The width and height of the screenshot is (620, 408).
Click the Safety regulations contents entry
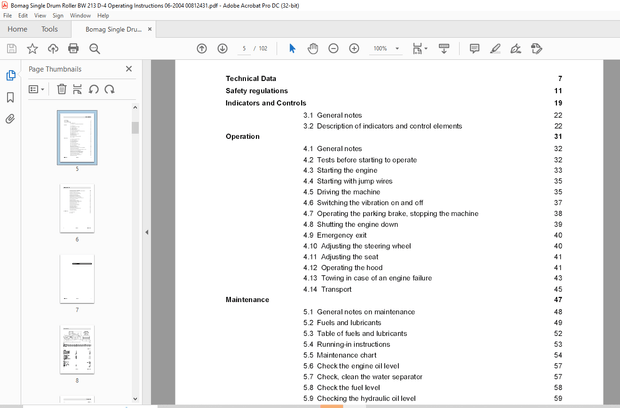coord(257,91)
